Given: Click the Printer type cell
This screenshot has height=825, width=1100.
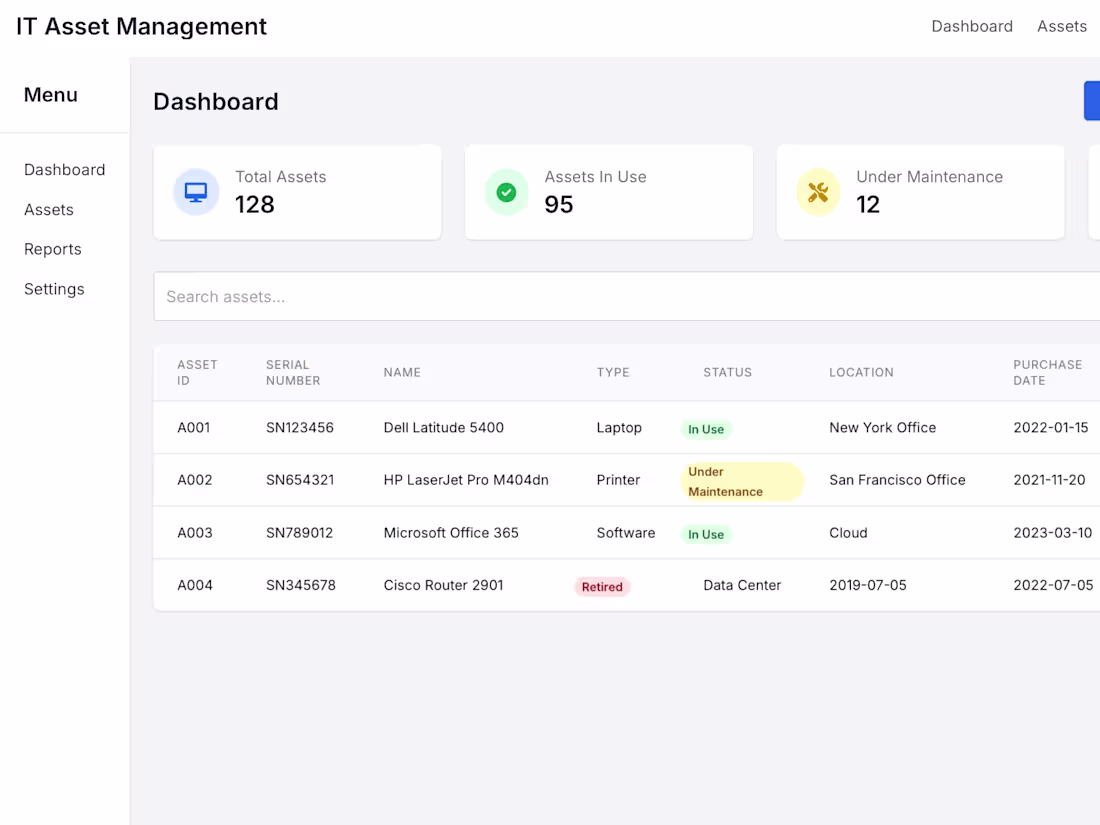Looking at the screenshot, I should click(618, 481).
